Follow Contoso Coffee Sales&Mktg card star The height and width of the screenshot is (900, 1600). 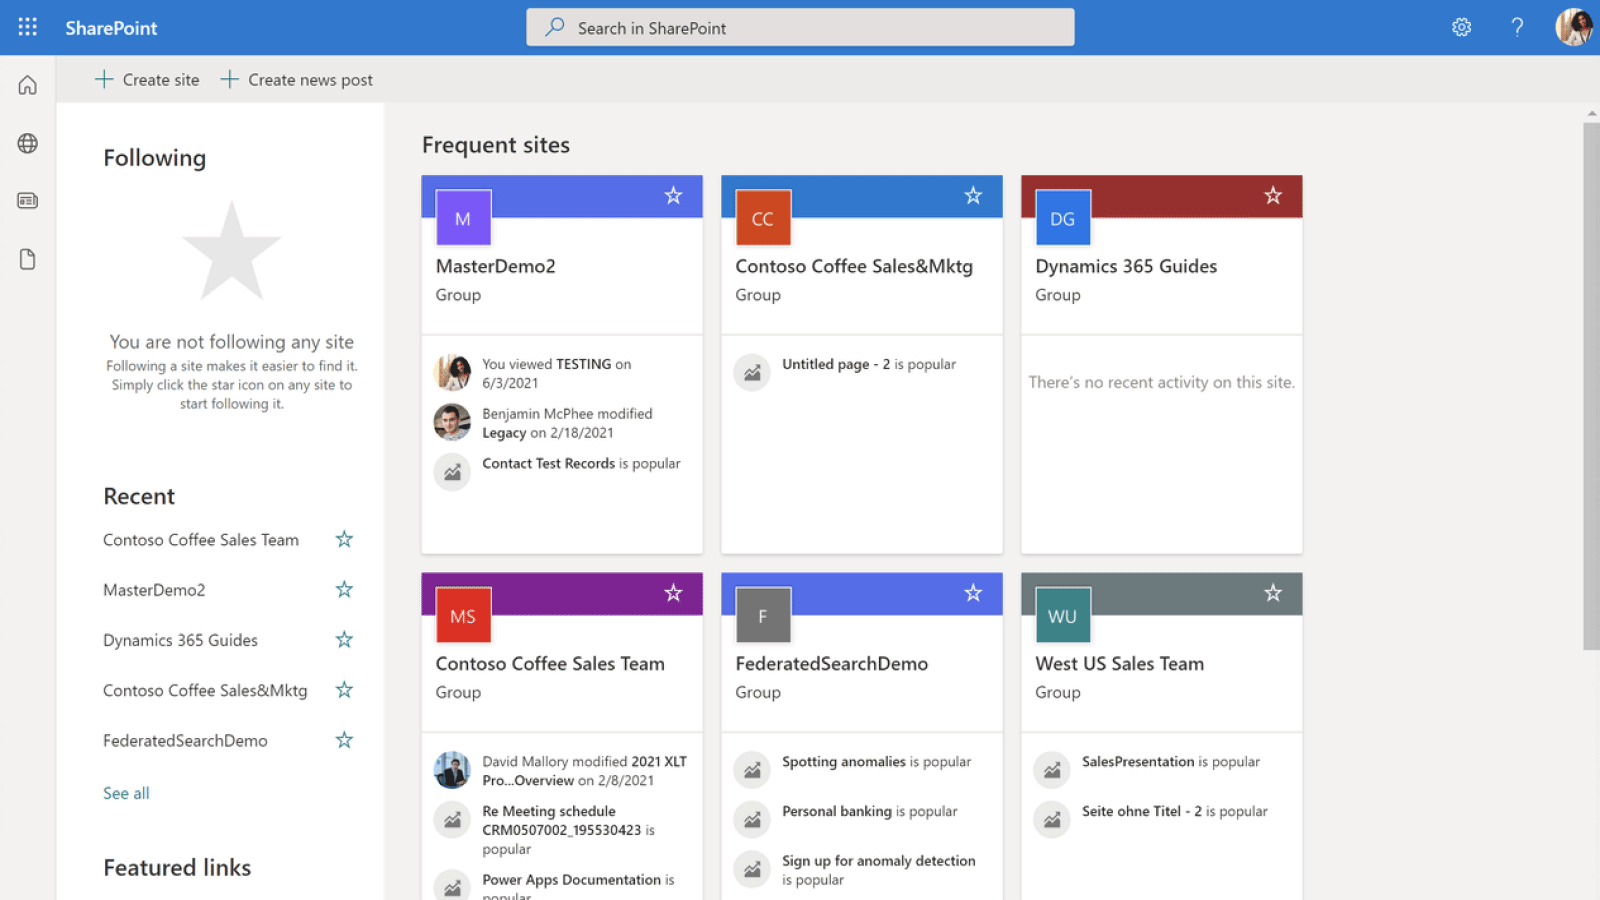pos(973,196)
